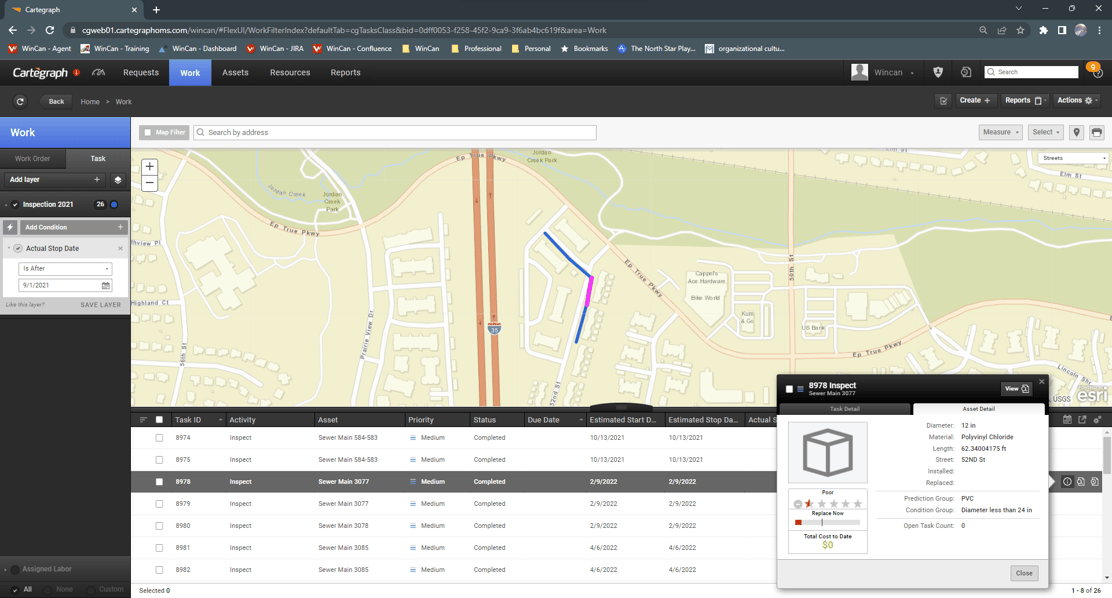Click the shield icon in the top navigation bar
The image size is (1112, 598).
937,72
